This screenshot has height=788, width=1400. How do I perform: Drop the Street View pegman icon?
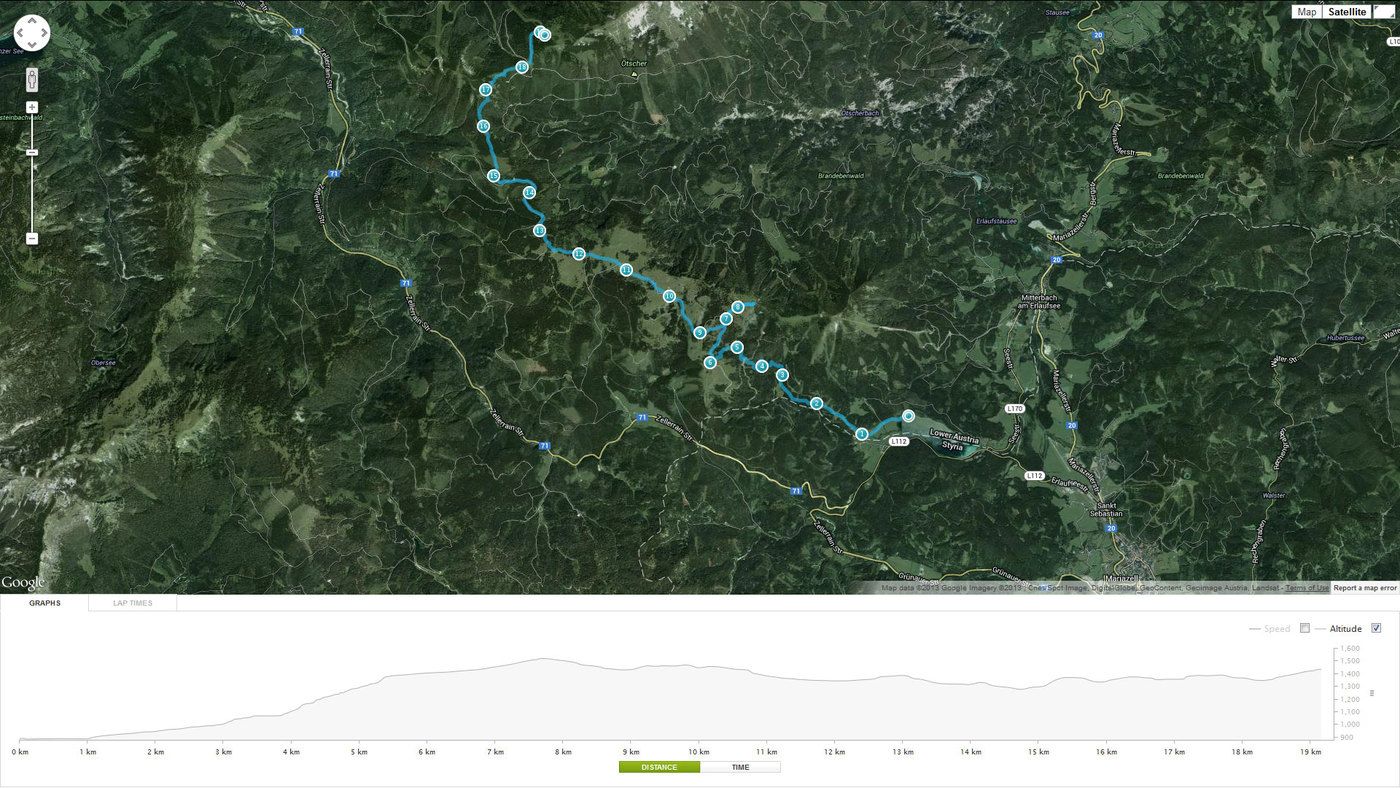[x=32, y=78]
